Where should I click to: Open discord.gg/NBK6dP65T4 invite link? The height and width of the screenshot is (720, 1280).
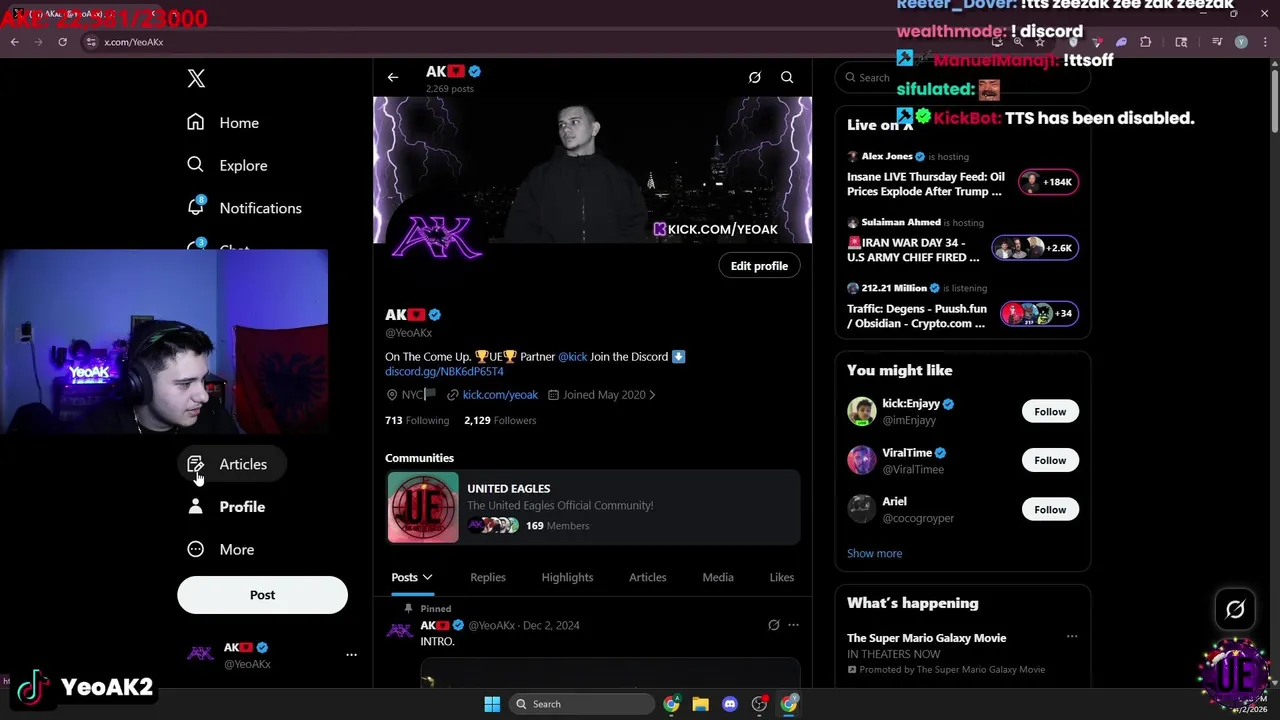pos(444,371)
